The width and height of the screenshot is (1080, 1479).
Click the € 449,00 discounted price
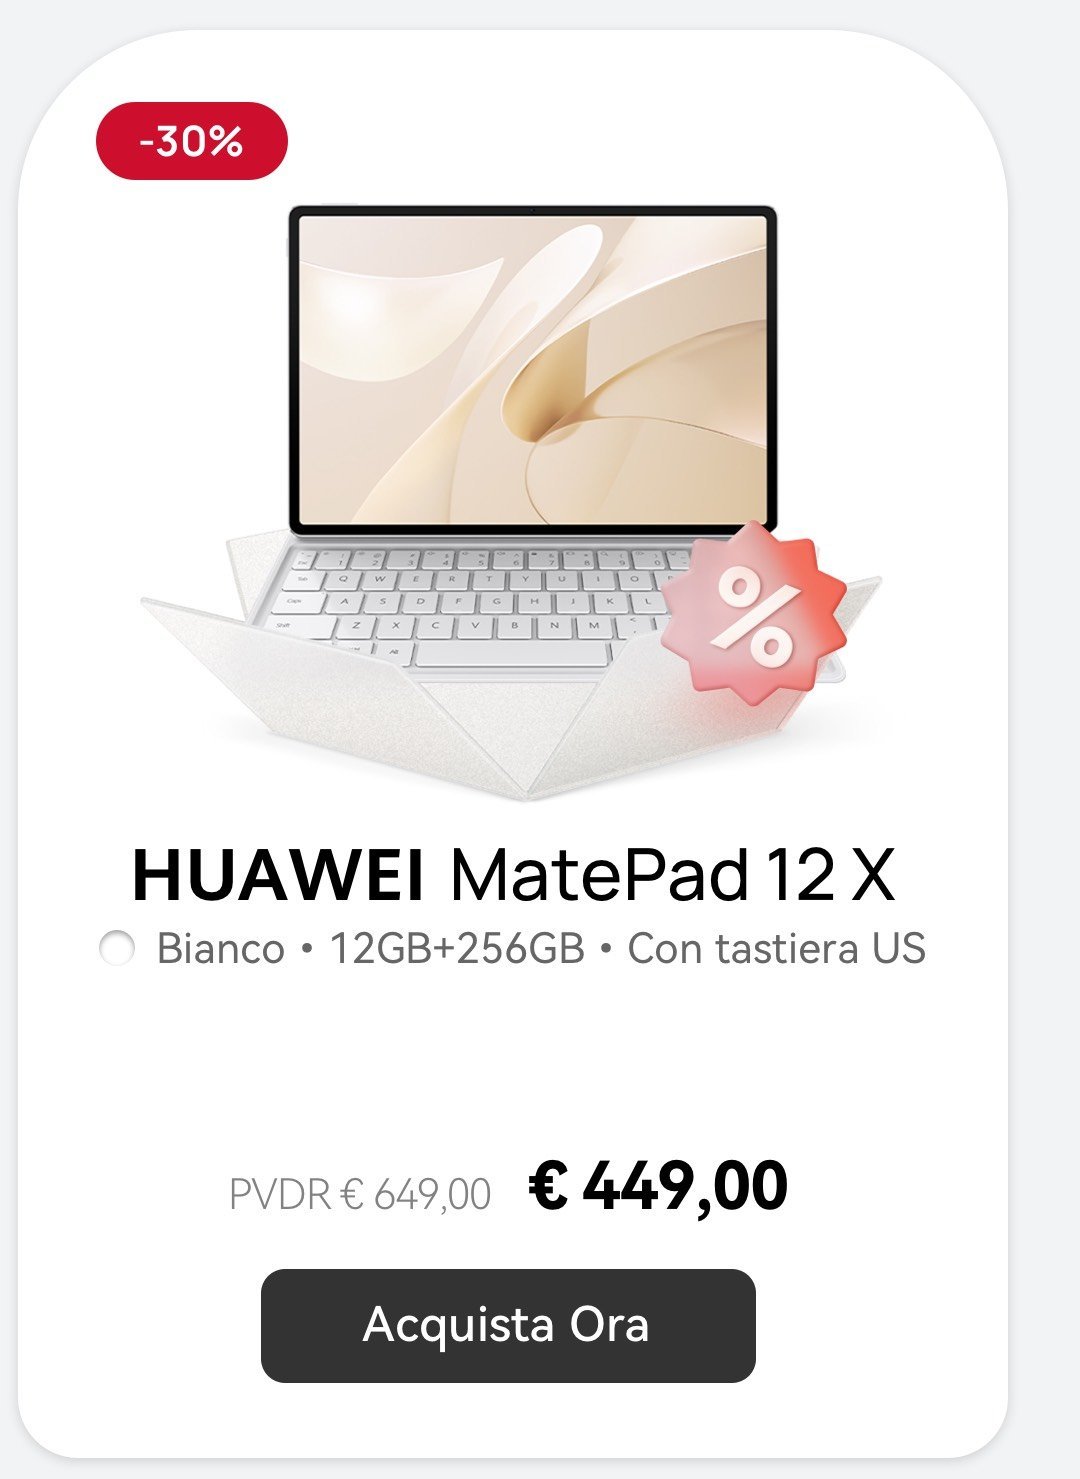[658, 1187]
